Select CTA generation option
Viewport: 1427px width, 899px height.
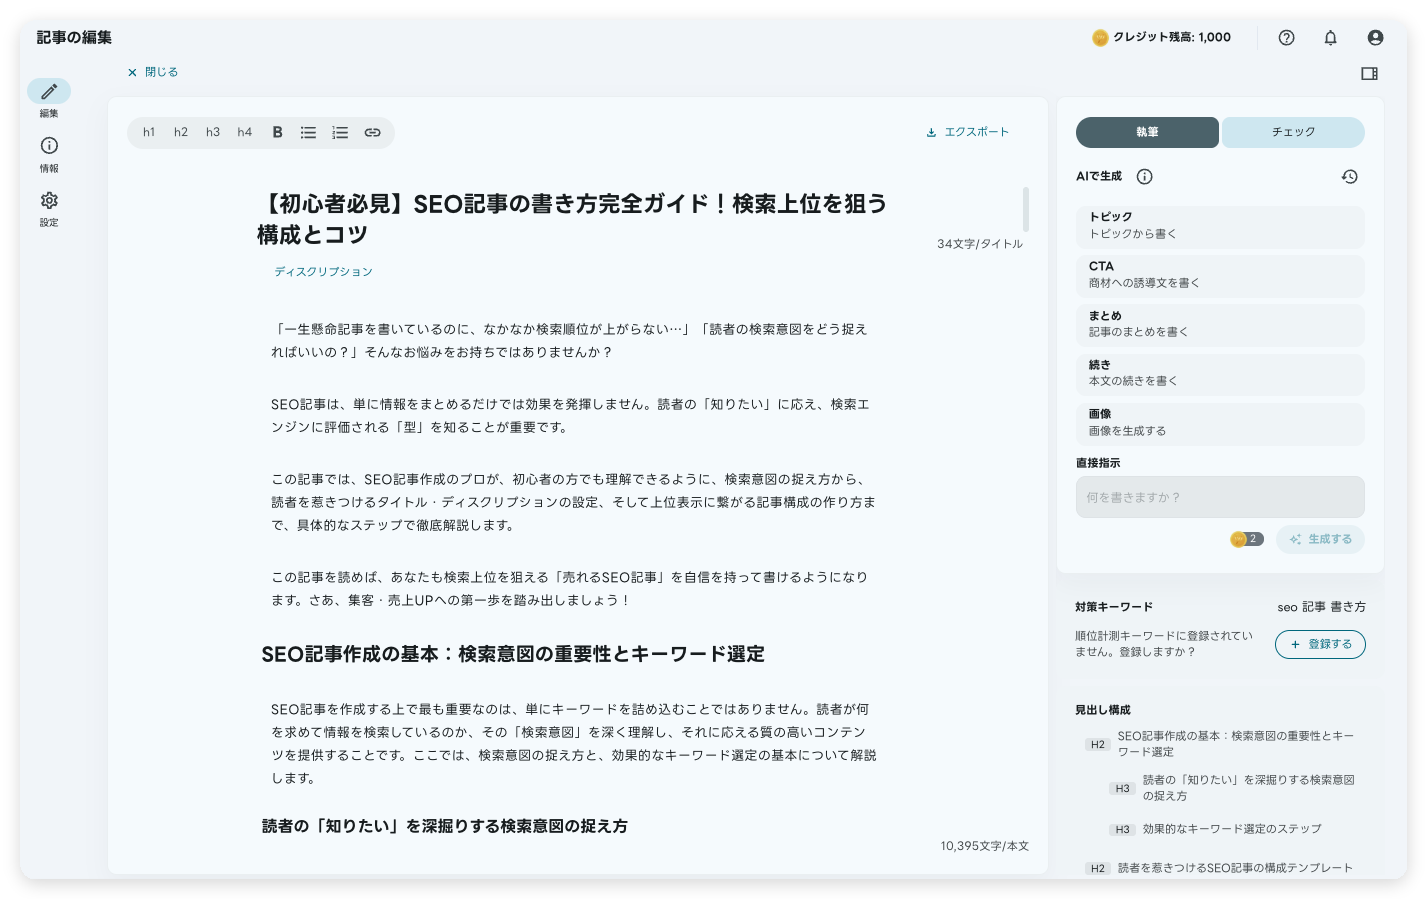tap(1220, 275)
